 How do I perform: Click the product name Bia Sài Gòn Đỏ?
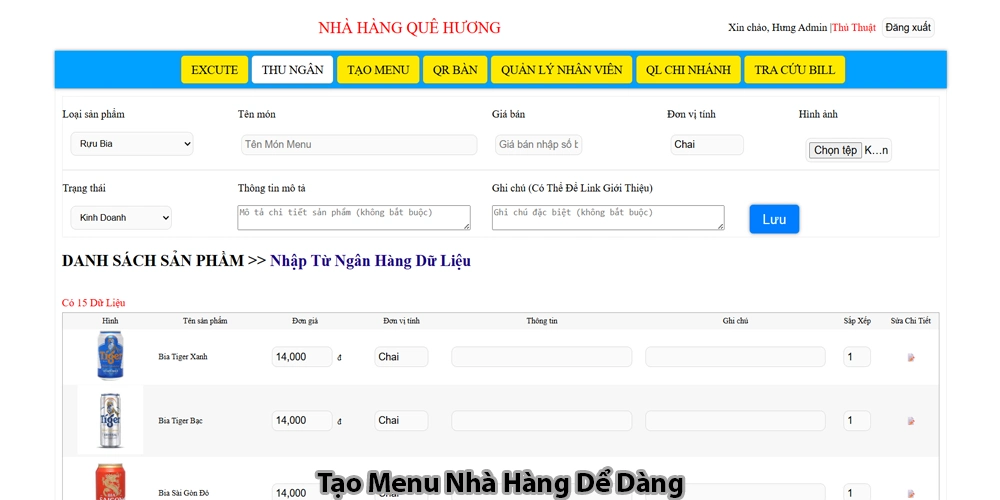click(184, 493)
